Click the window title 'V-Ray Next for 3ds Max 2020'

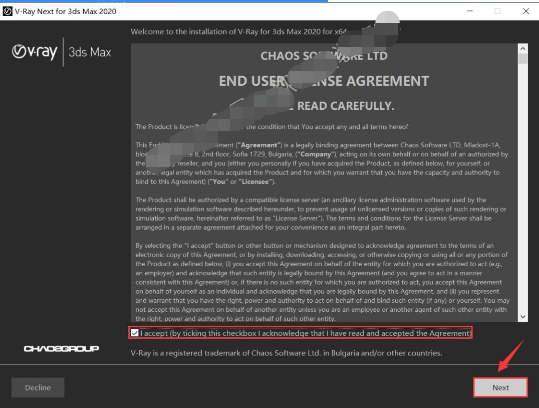pyautogui.click(x=65, y=11)
